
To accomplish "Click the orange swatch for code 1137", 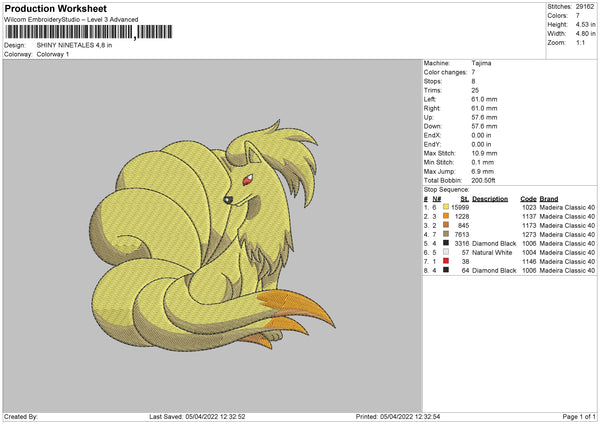I will [446, 216].
